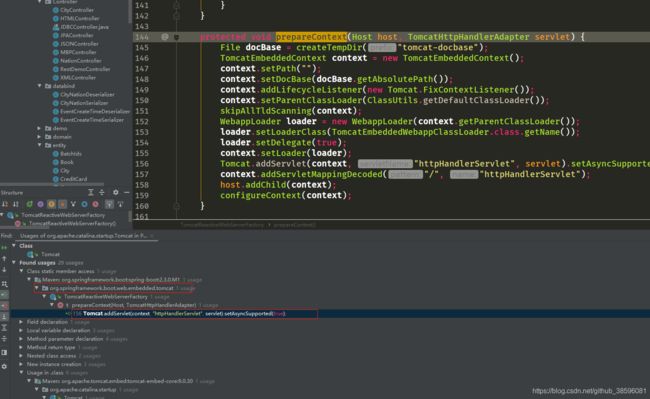Click project tree vertical scrollbar
Viewport: 650px width, 399px height.
tap(130, 12)
